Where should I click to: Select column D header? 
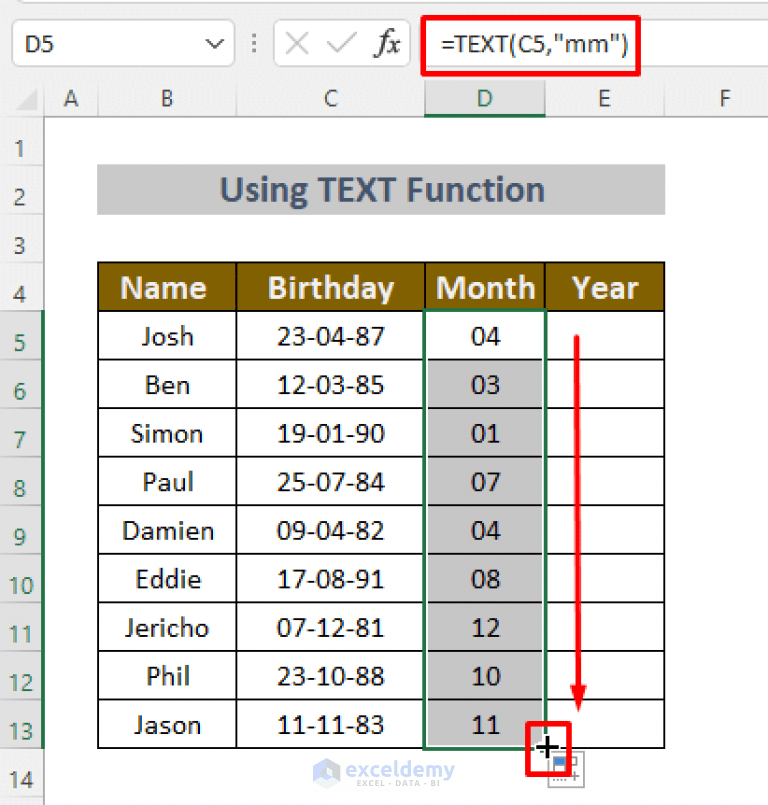click(x=485, y=99)
